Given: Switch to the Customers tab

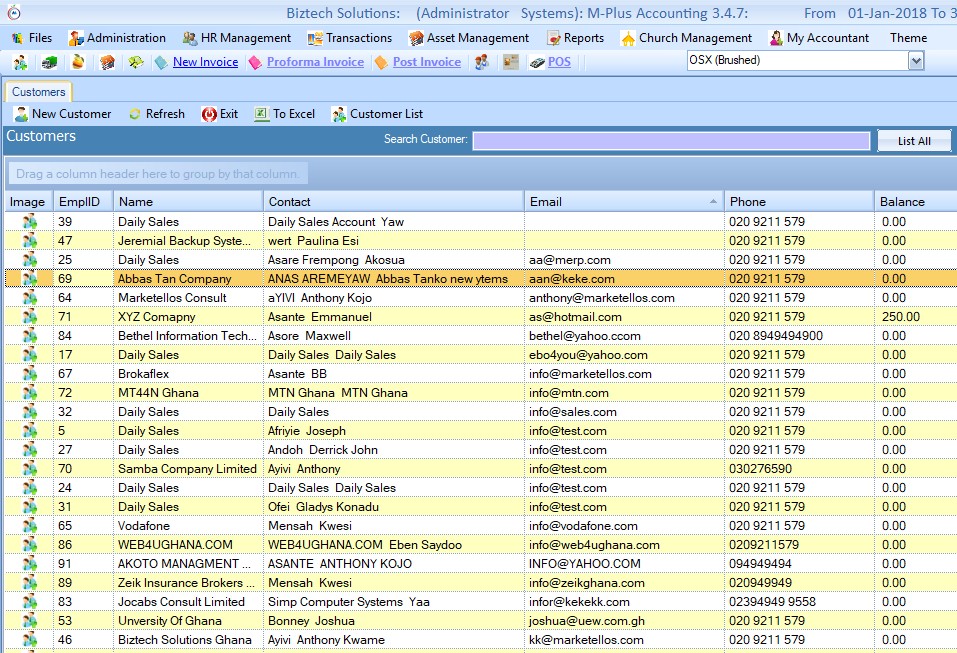Looking at the screenshot, I should (39, 92).
